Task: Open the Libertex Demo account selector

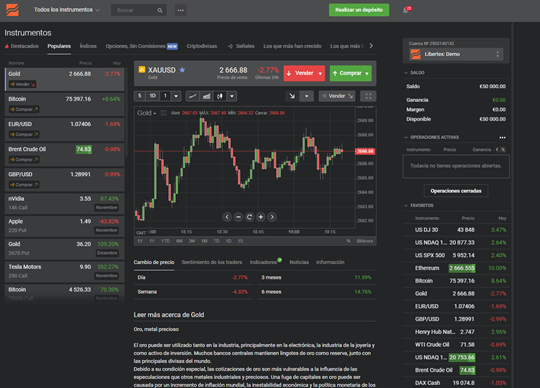Action: coord(456,54)
